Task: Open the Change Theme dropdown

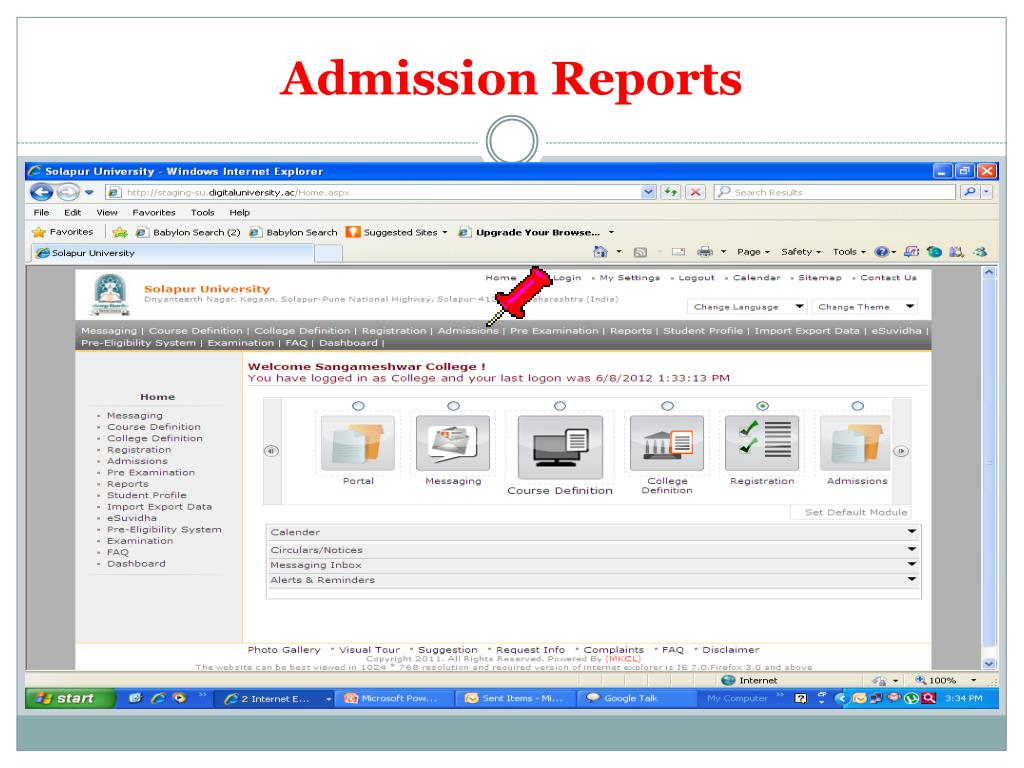Action: click(x=865, y=306)
